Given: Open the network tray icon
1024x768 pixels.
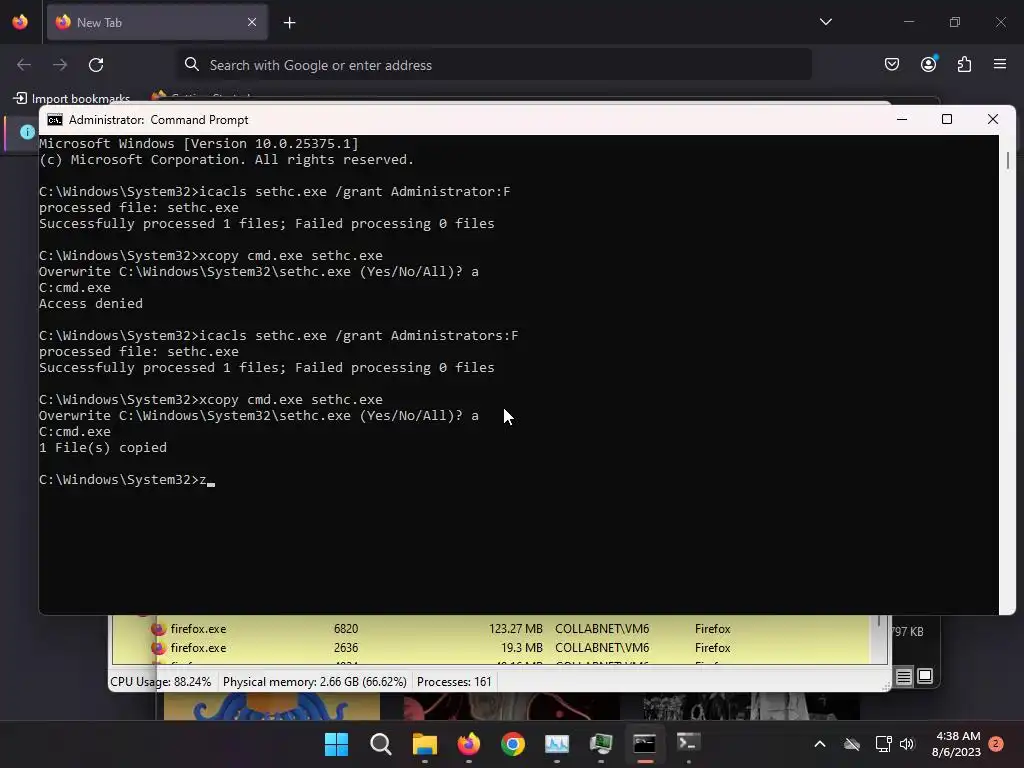Looking at the screenshot, I should click(883, 744).
